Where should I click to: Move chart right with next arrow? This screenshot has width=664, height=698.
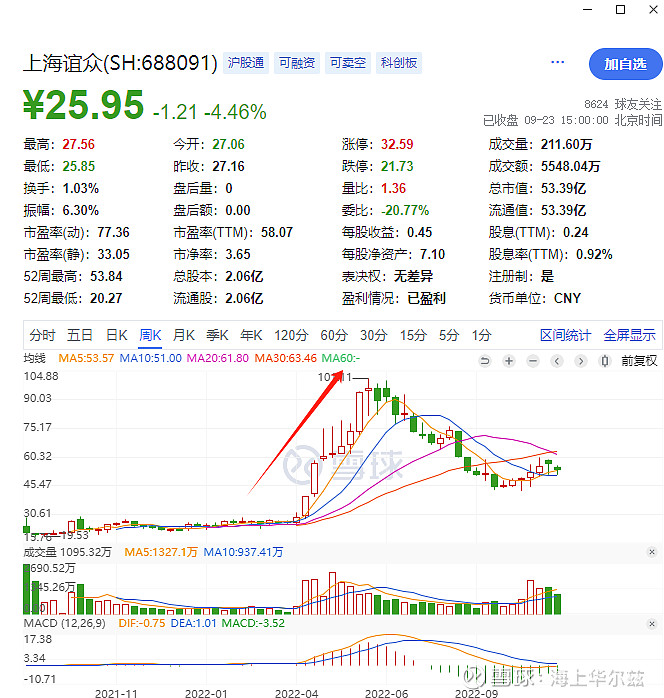pos(580,361)
